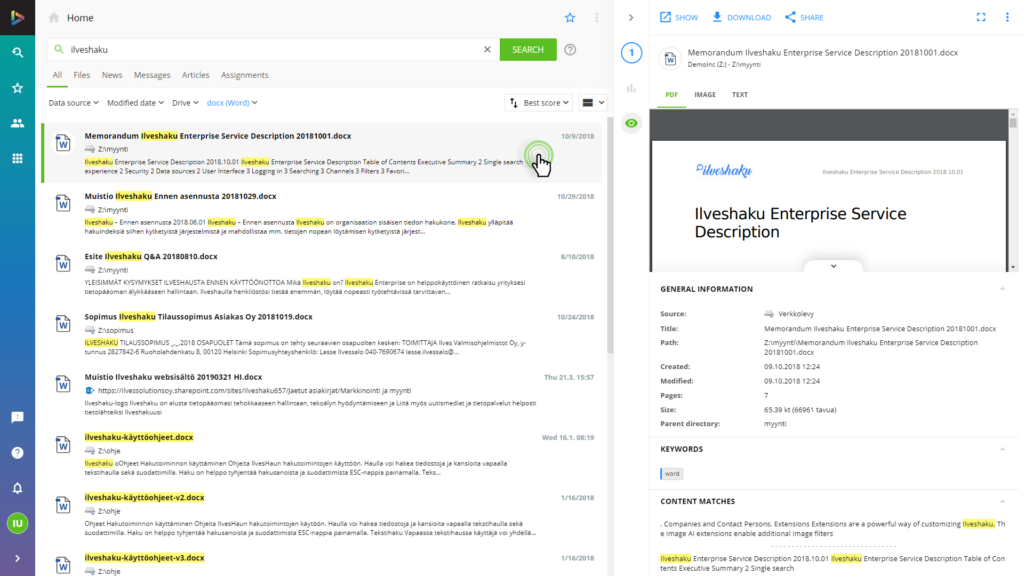Image resolution: width=1024 pixels, height=576 pixels.
Task: Click the Home icon in header
Action: click(x=54, y=18)
